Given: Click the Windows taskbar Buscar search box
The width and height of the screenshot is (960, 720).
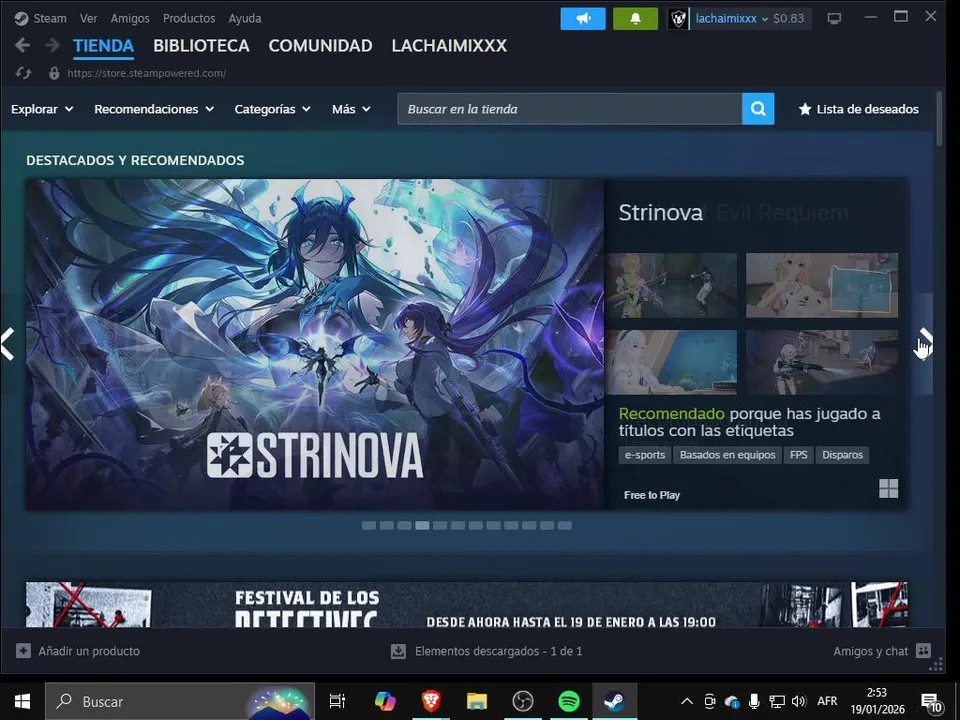Looking at the screenshot, I should coord(180,701).
